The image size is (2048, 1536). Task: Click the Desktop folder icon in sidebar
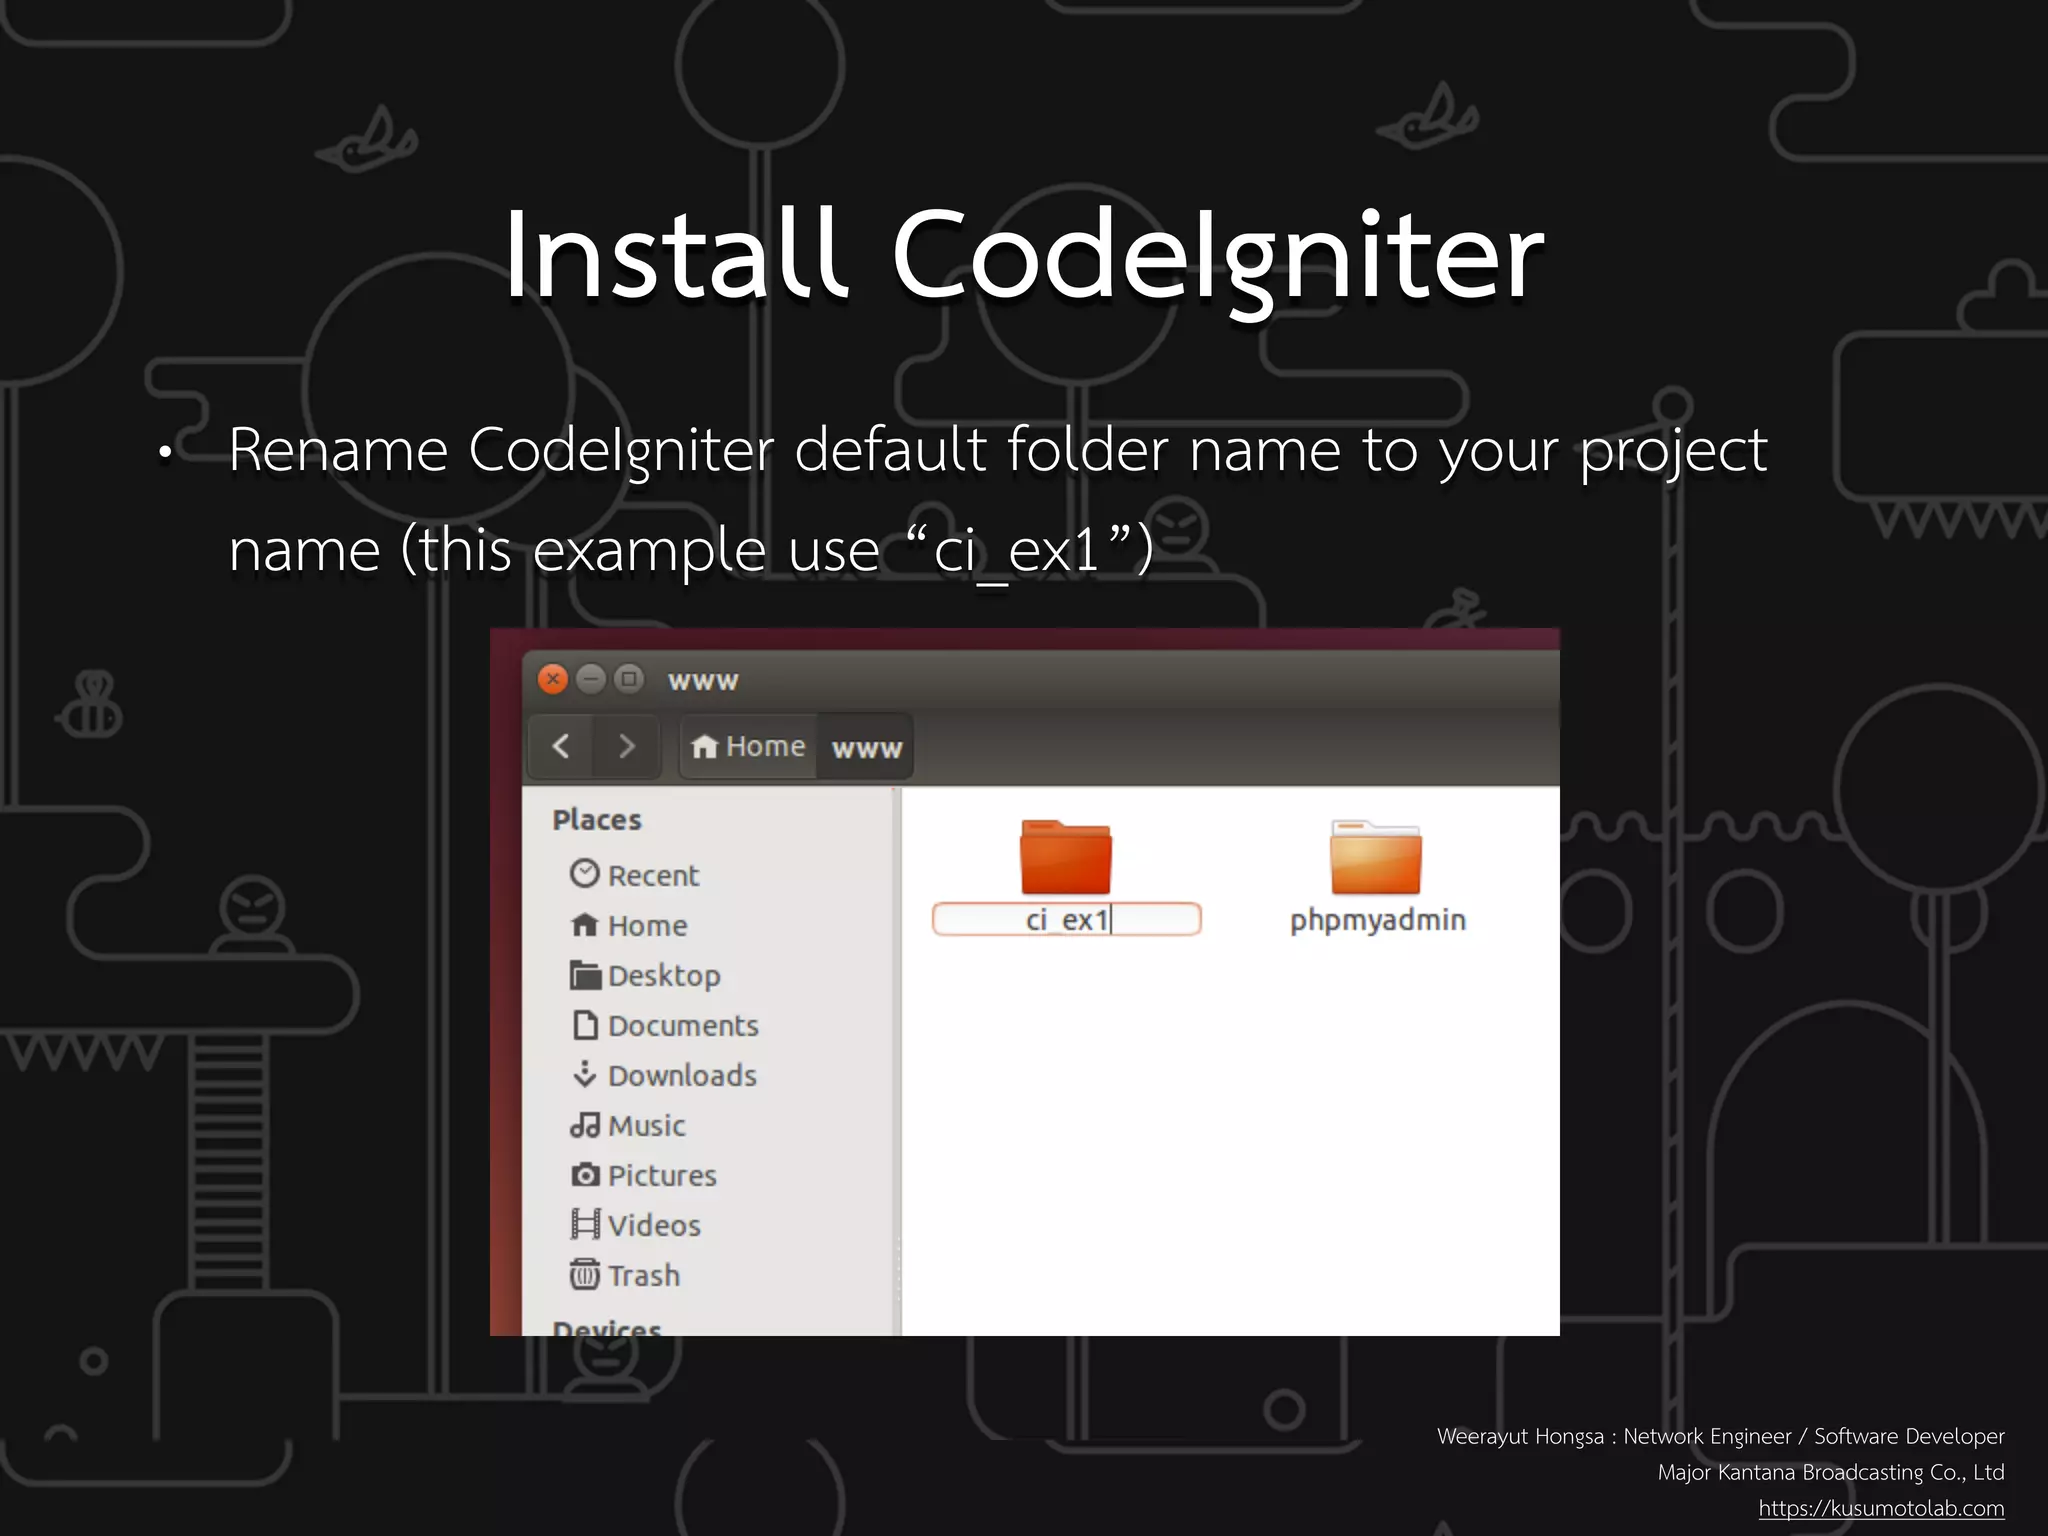point(585,975)
